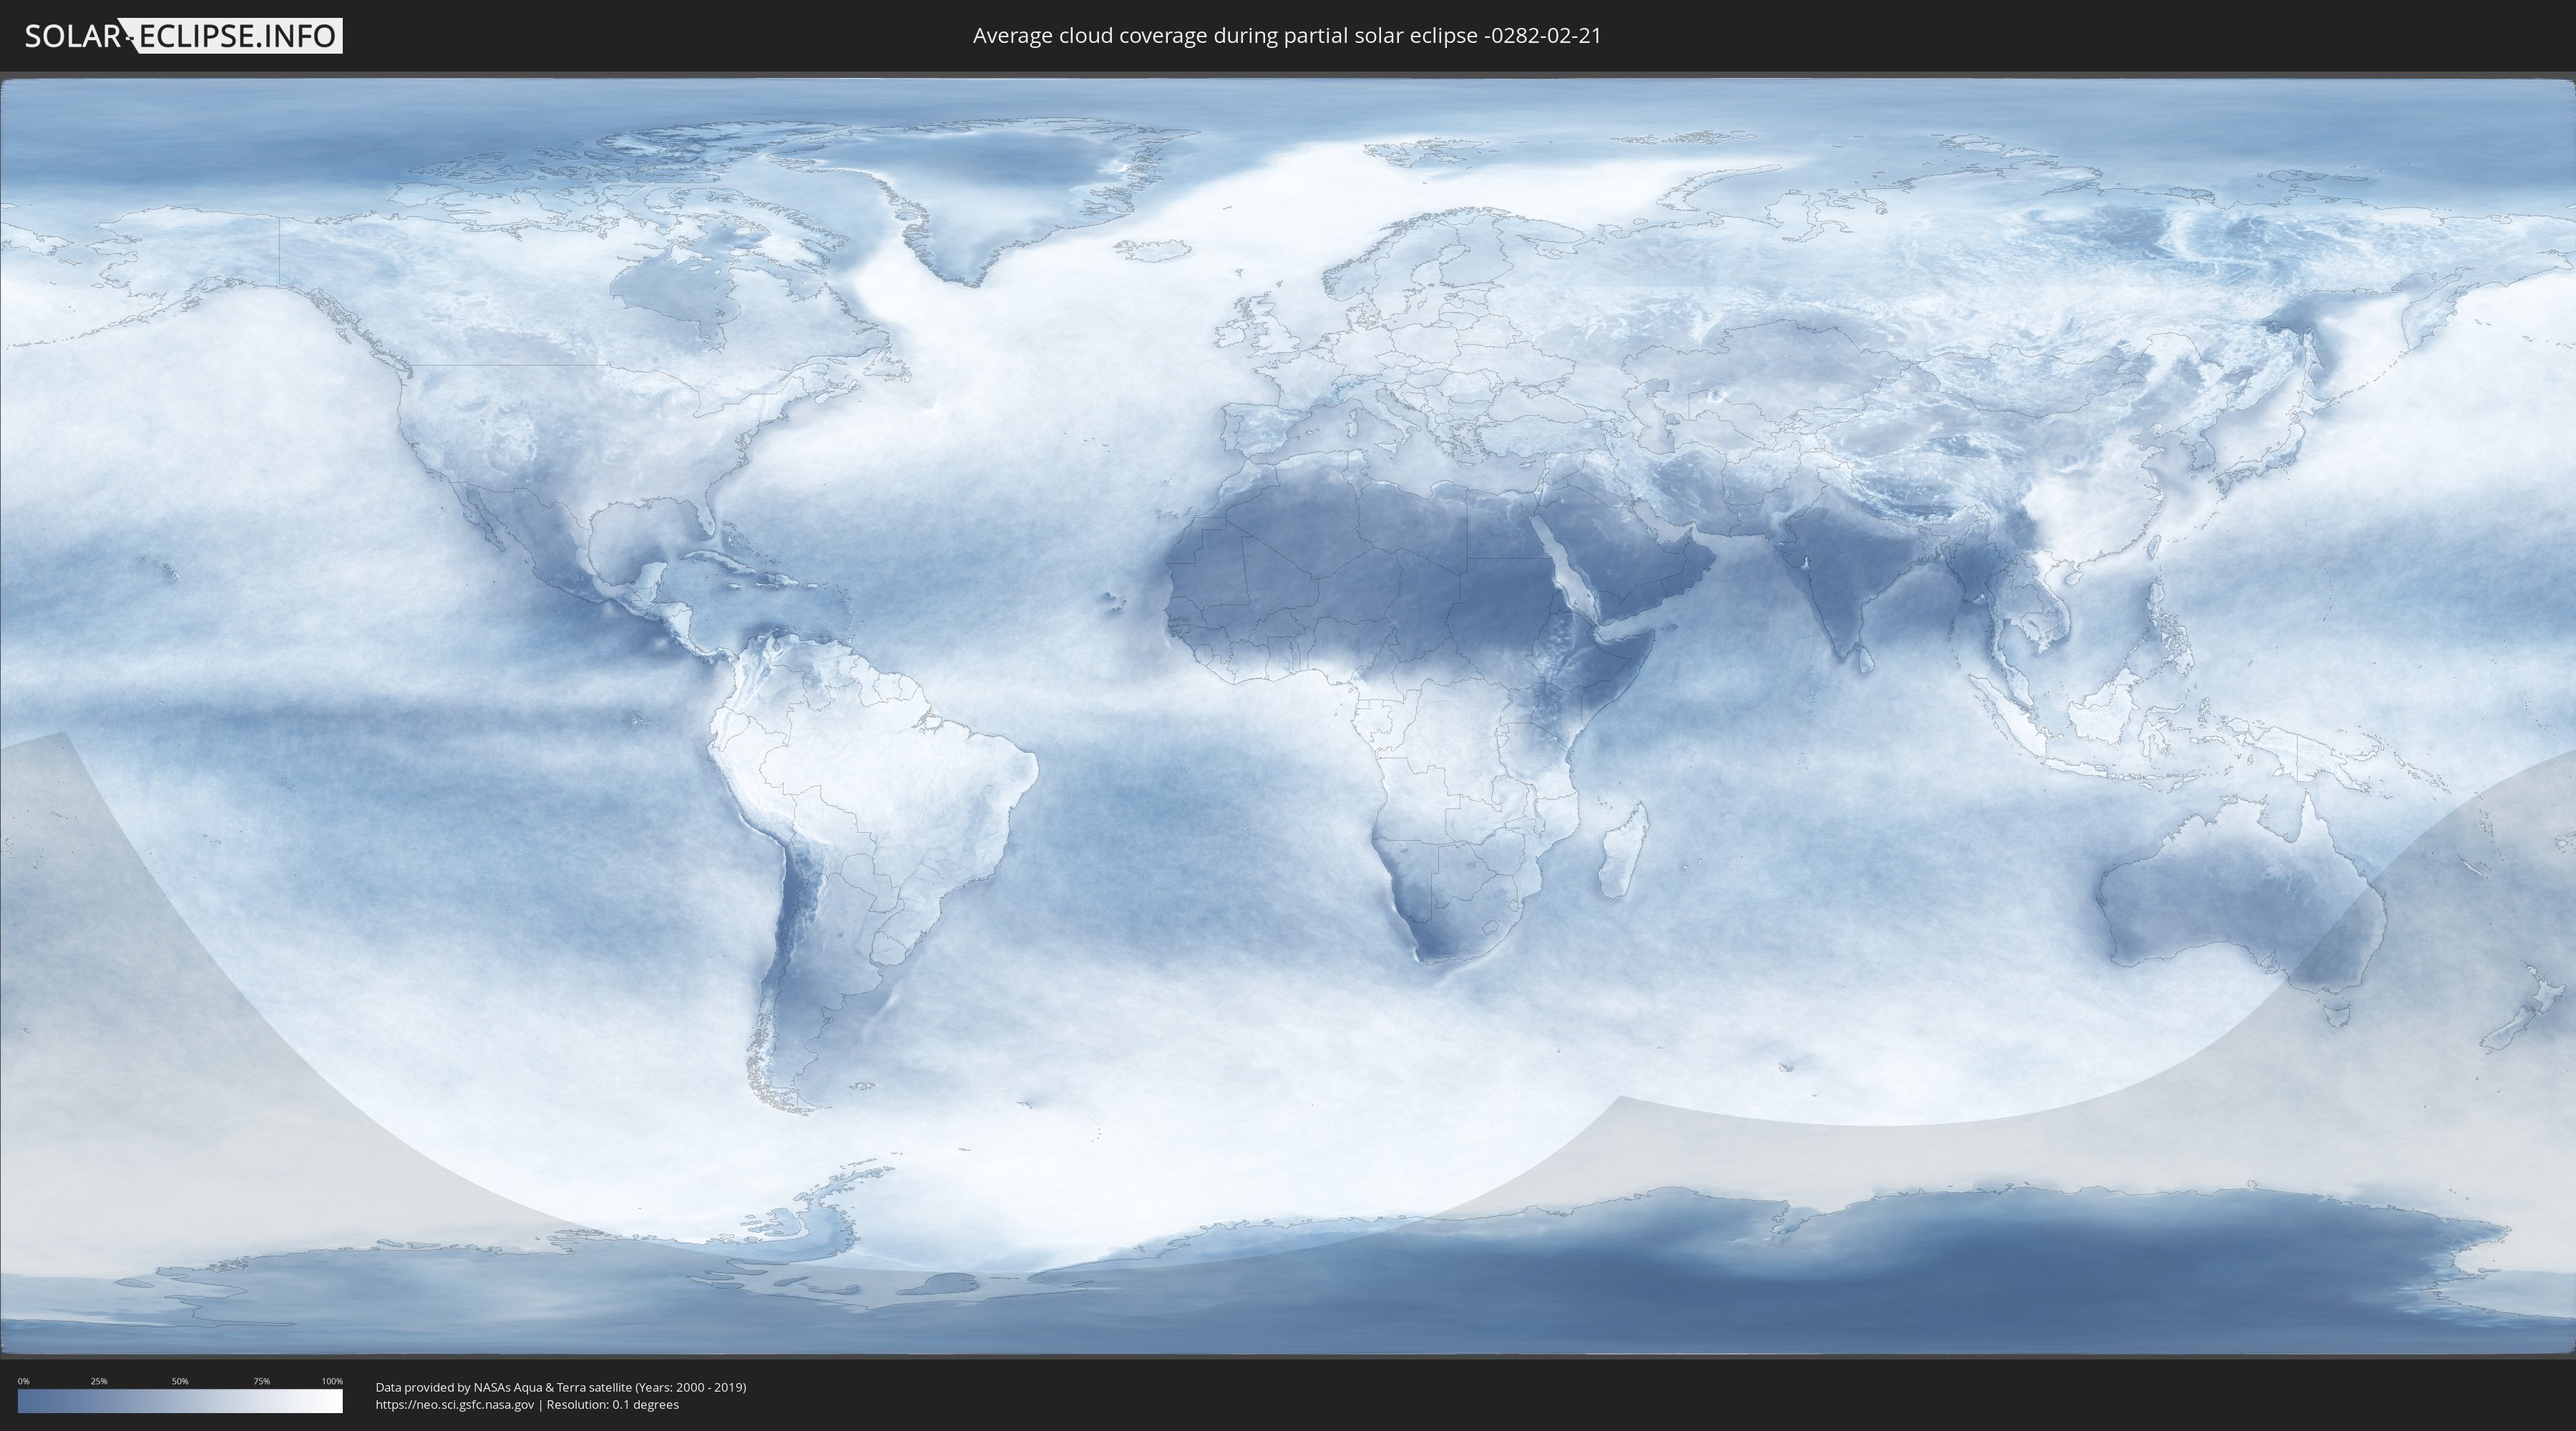Click the average cloud coverage title text

[x=1287, y=36]
